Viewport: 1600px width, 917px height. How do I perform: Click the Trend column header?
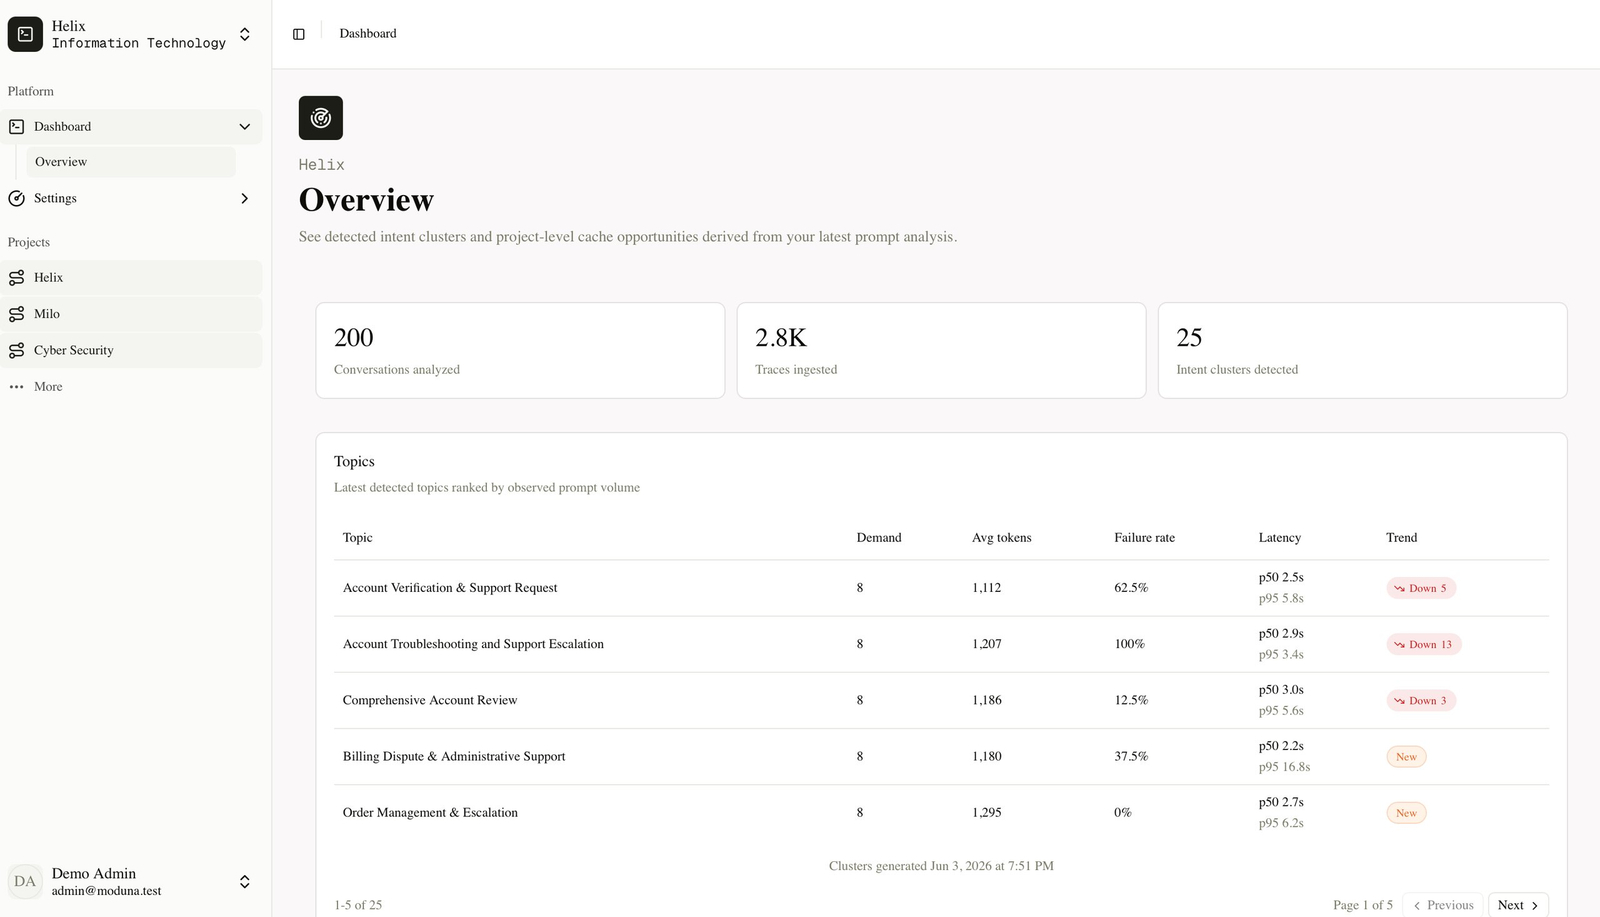[1401, 538]
